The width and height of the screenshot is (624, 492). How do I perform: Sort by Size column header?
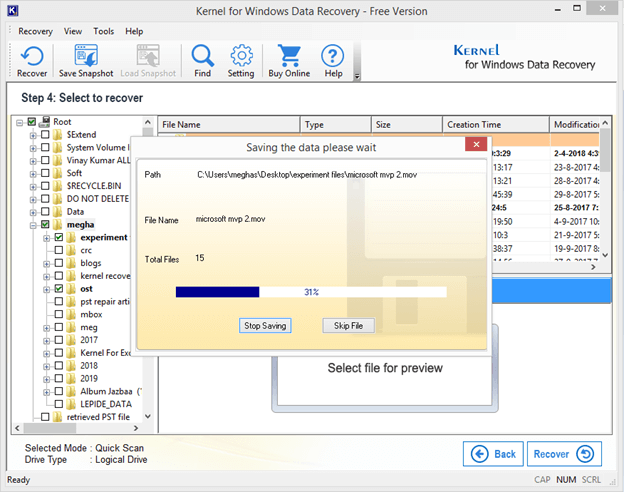coord(407,125)
